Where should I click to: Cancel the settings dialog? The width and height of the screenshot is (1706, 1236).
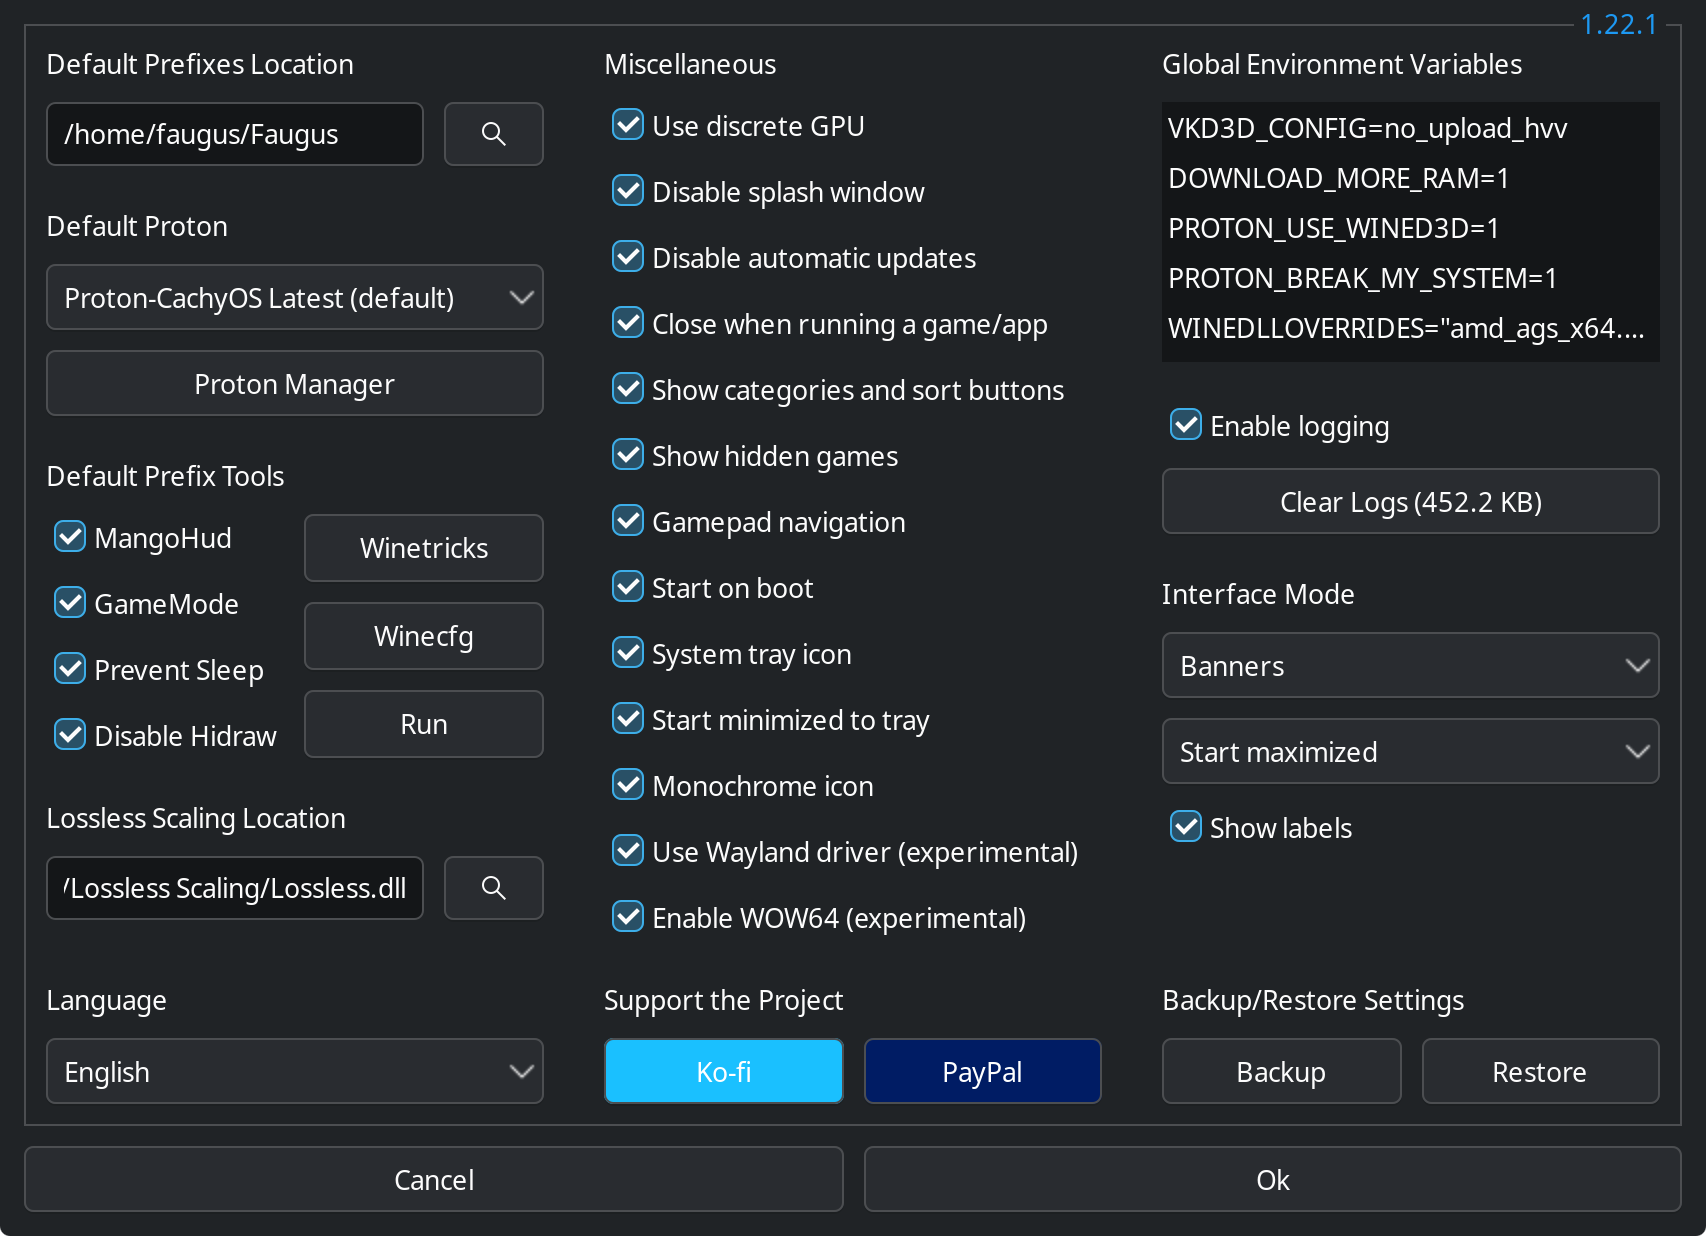pos(434,1179)
